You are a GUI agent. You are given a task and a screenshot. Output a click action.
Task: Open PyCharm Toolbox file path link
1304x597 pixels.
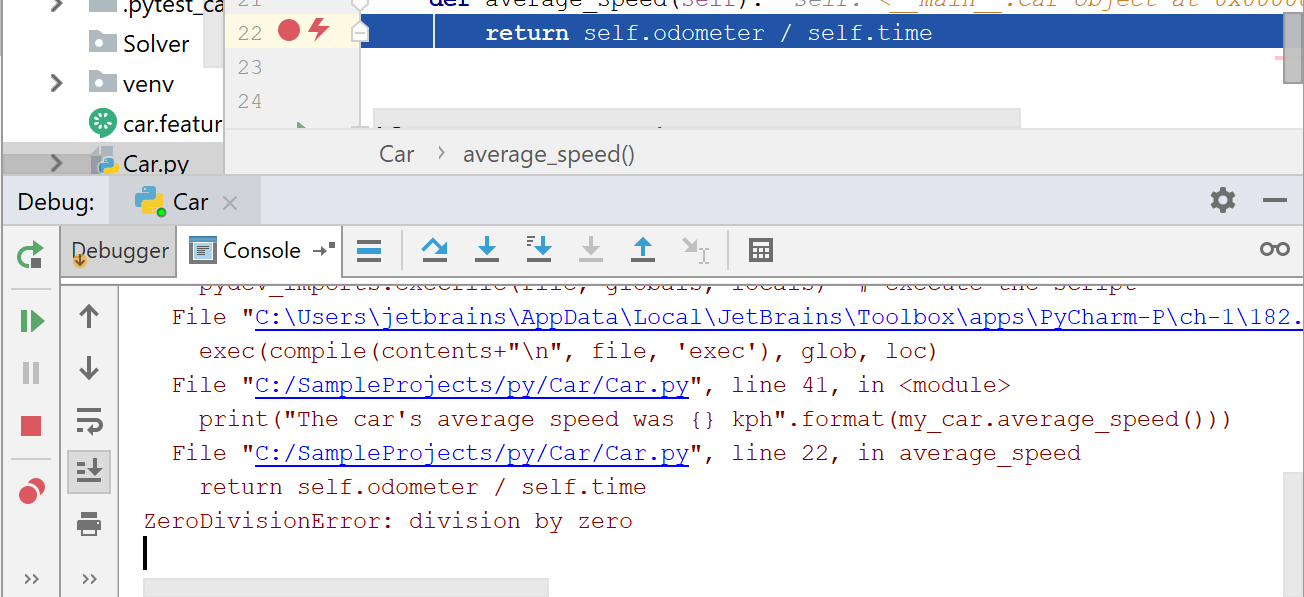(779, 317)
